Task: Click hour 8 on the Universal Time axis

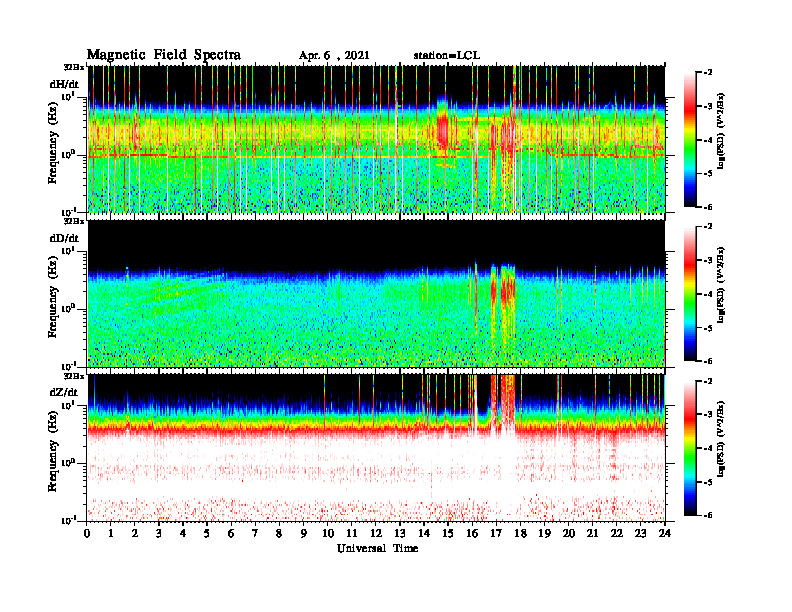Action: 279,533
